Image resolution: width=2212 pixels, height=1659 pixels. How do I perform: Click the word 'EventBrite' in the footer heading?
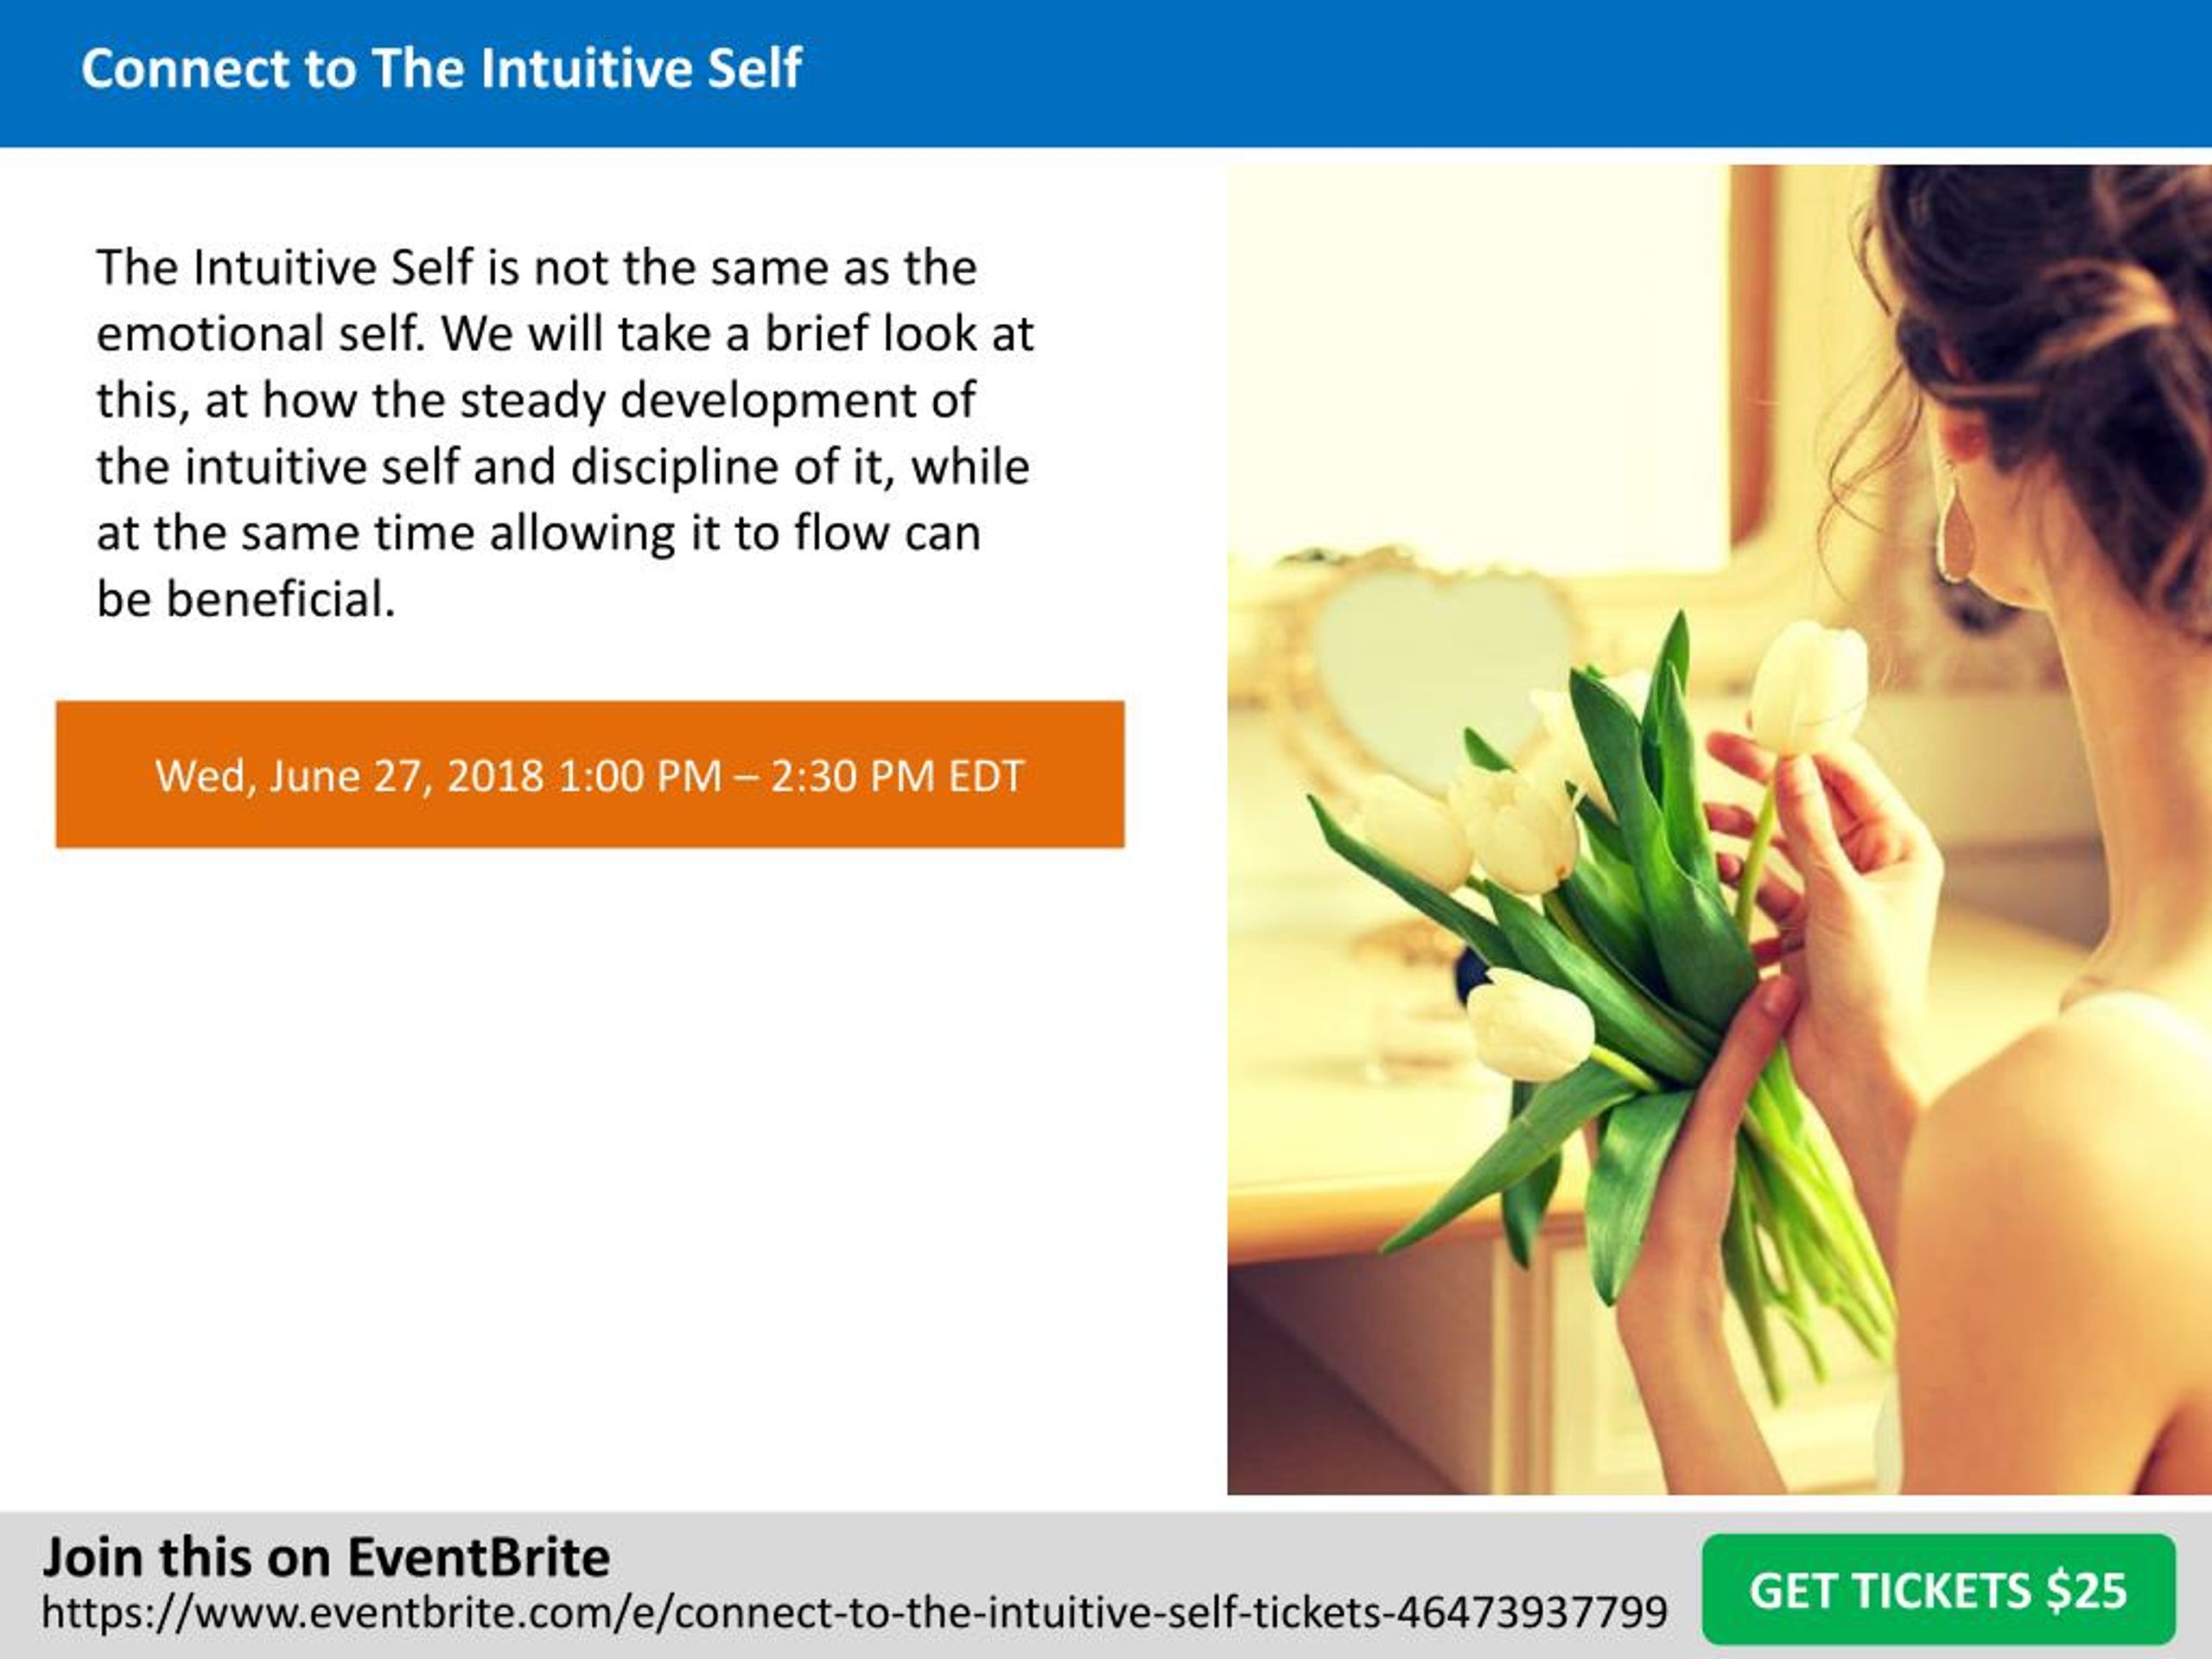478,1558
